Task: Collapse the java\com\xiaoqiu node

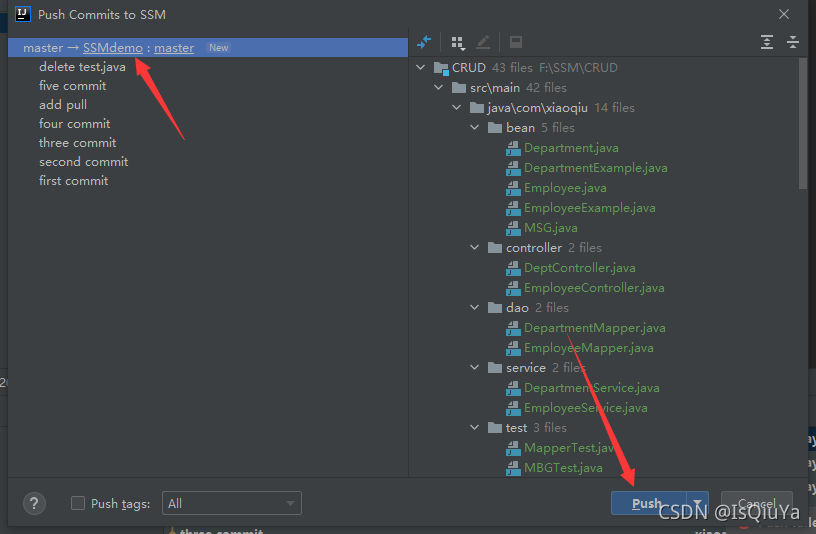Action: click(x=456, y=108)
